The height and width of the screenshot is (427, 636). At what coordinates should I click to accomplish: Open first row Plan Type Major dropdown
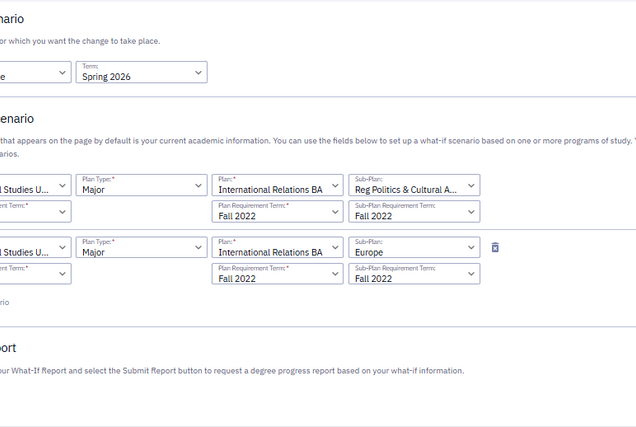pyautogui.click(x=142, y=185)
